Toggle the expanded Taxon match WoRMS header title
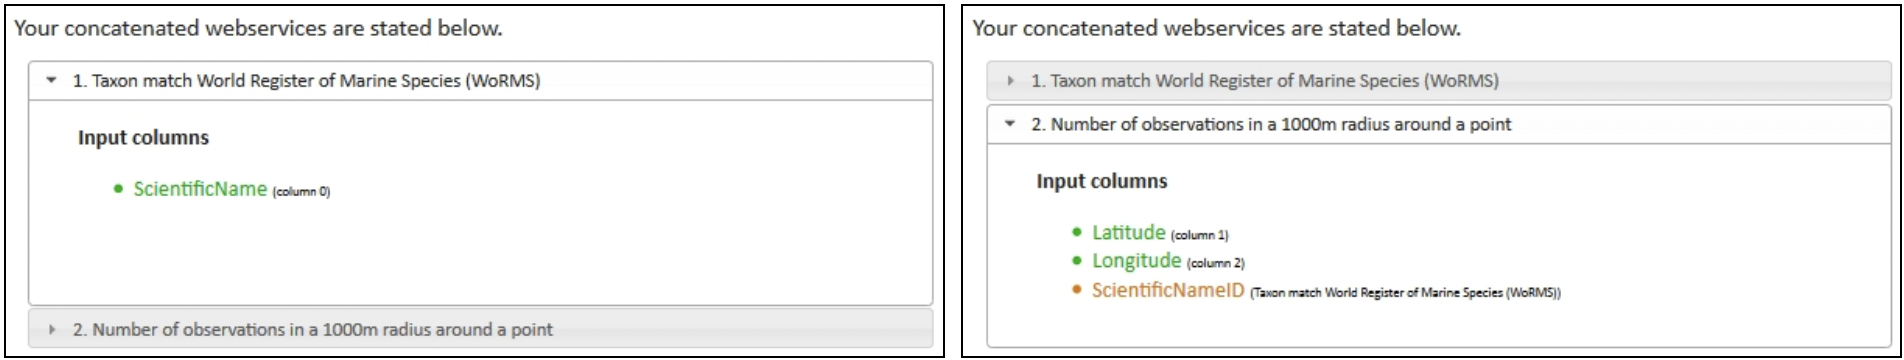Viewport: 1904px width, 360px height. pyautogui.click(x=306, y=81)
